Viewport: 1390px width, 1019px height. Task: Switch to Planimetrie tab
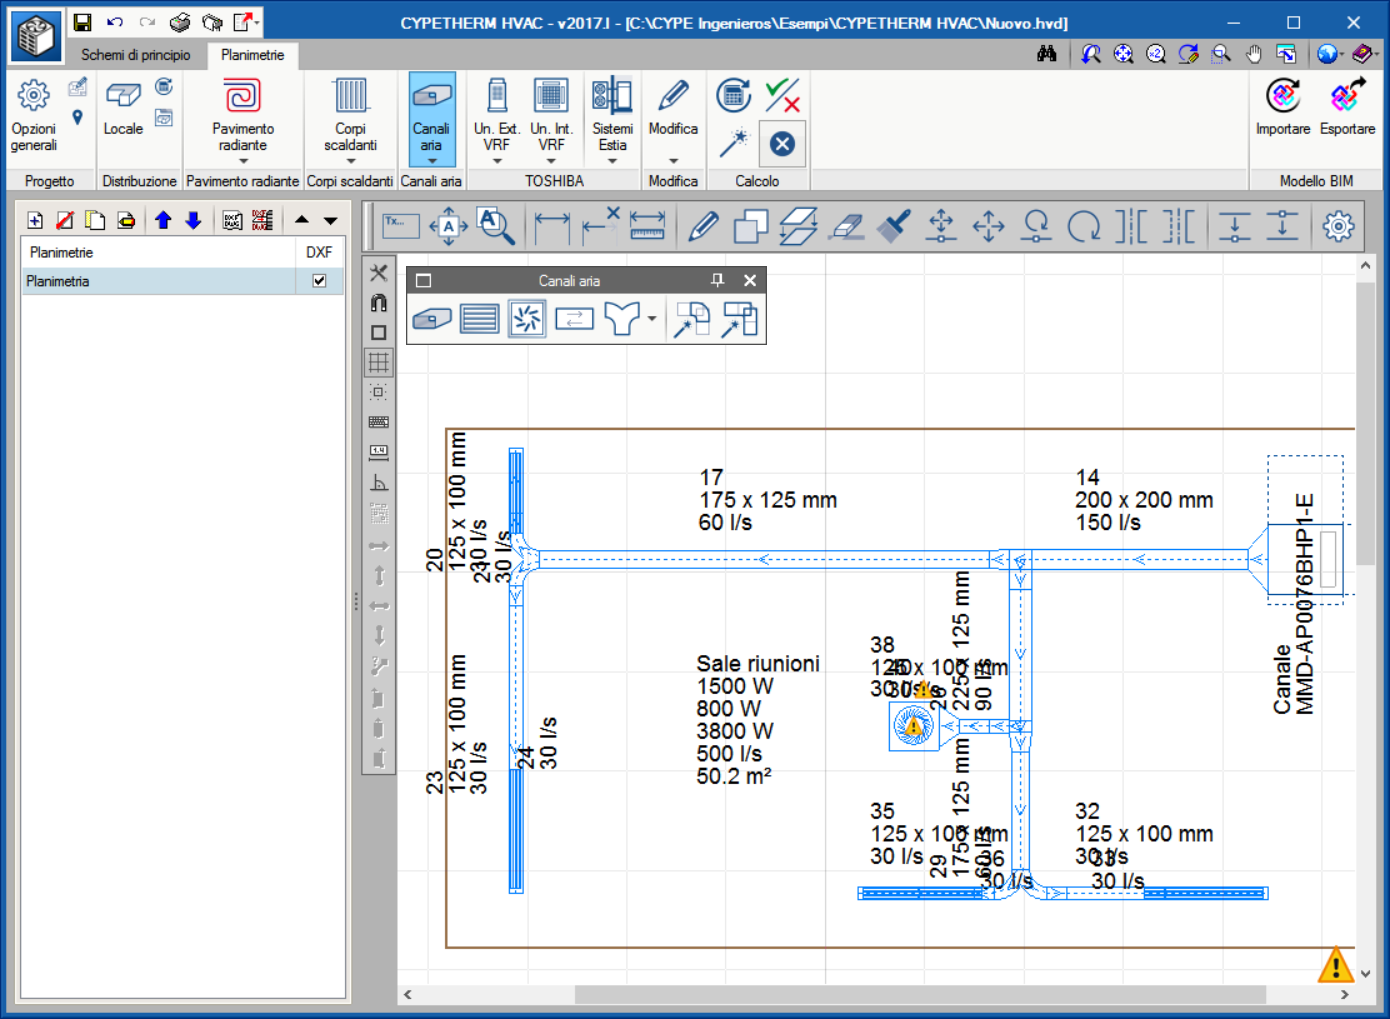pos(252,55)
